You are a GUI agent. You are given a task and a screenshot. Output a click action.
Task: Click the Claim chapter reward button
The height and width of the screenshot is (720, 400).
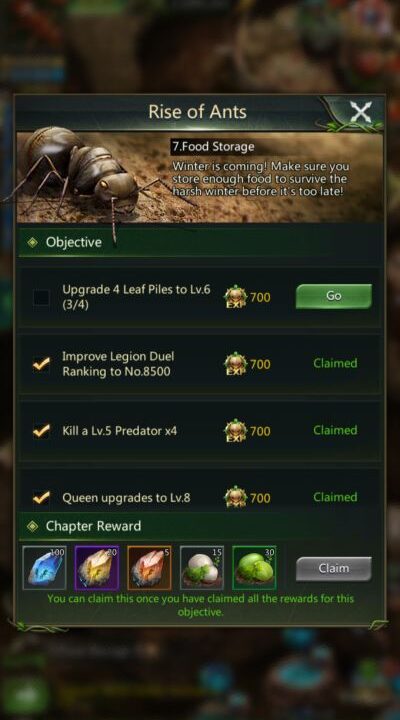click(x=334, y=568)
